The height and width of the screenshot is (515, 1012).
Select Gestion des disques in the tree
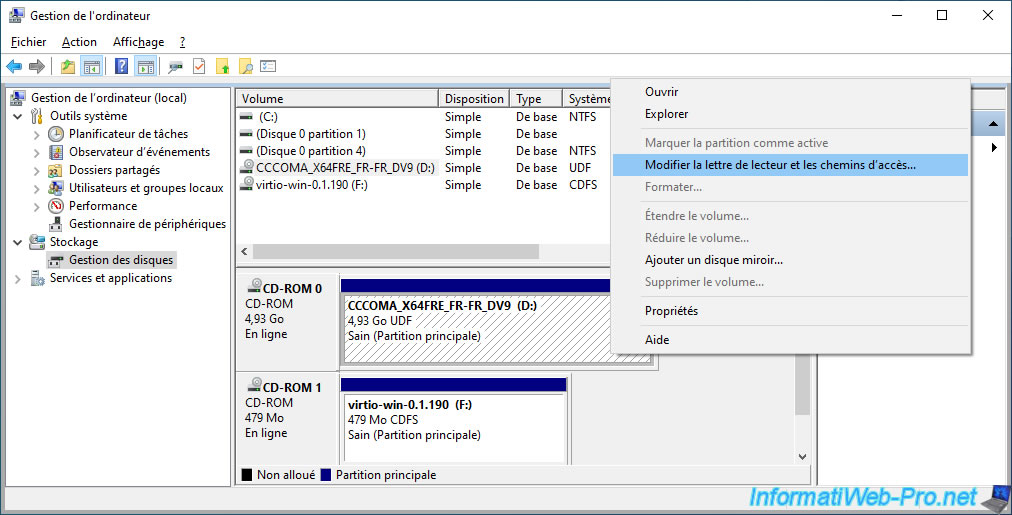[121, 259]
